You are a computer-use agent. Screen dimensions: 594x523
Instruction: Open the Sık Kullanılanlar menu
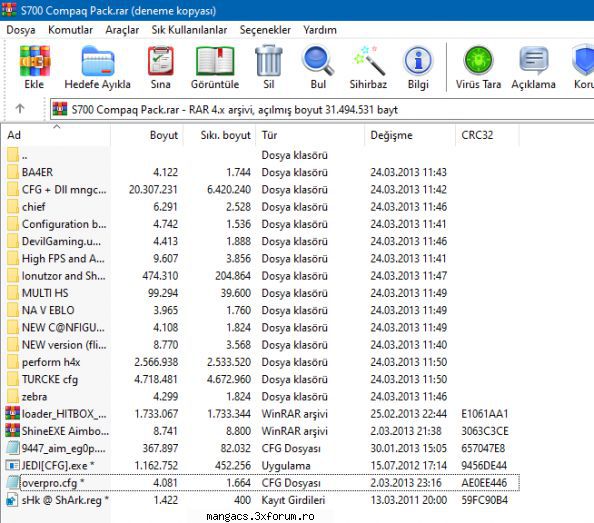coord(189,30)
